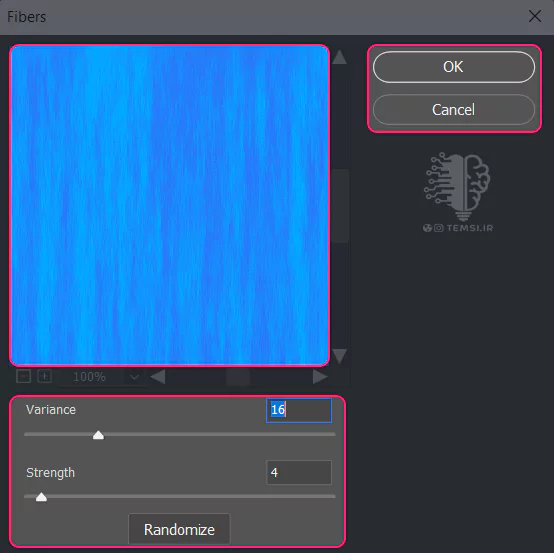Close the Fibers dialog window
Viewport: 554px width, 553px height.
coord(535,16)
